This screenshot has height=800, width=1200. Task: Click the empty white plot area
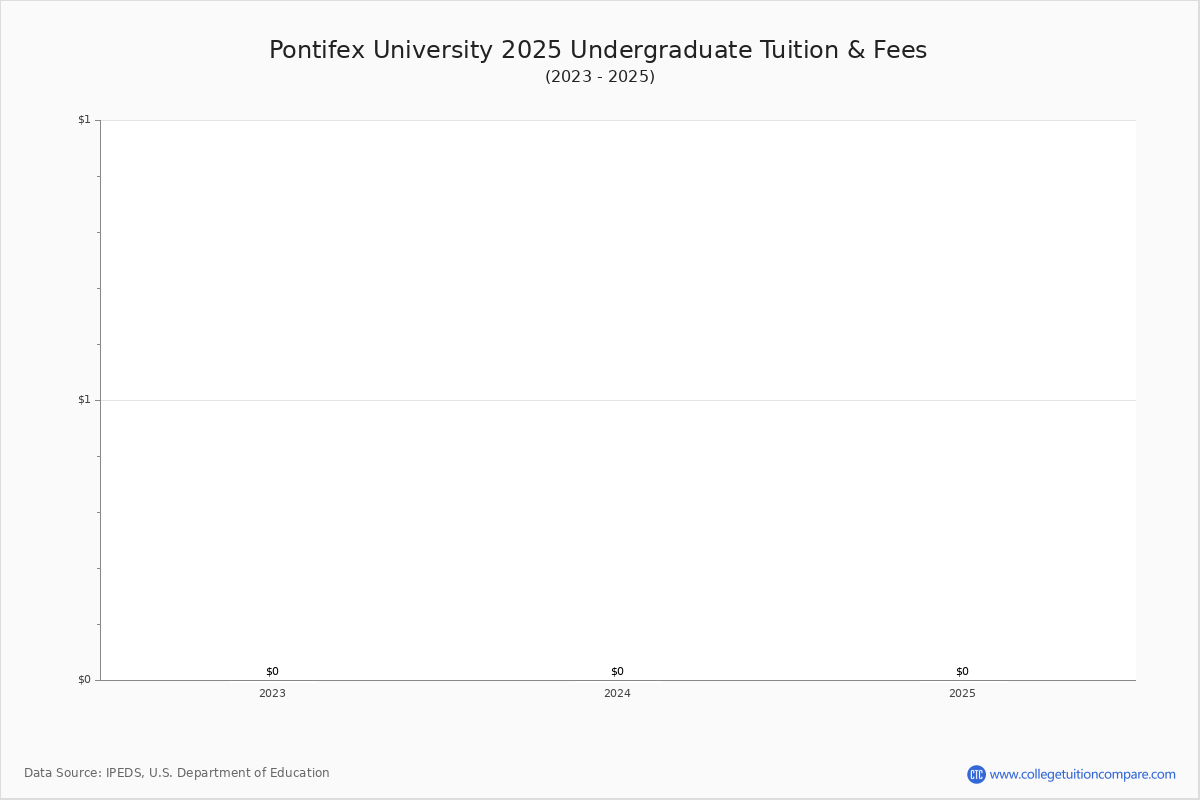pos(618,260)
